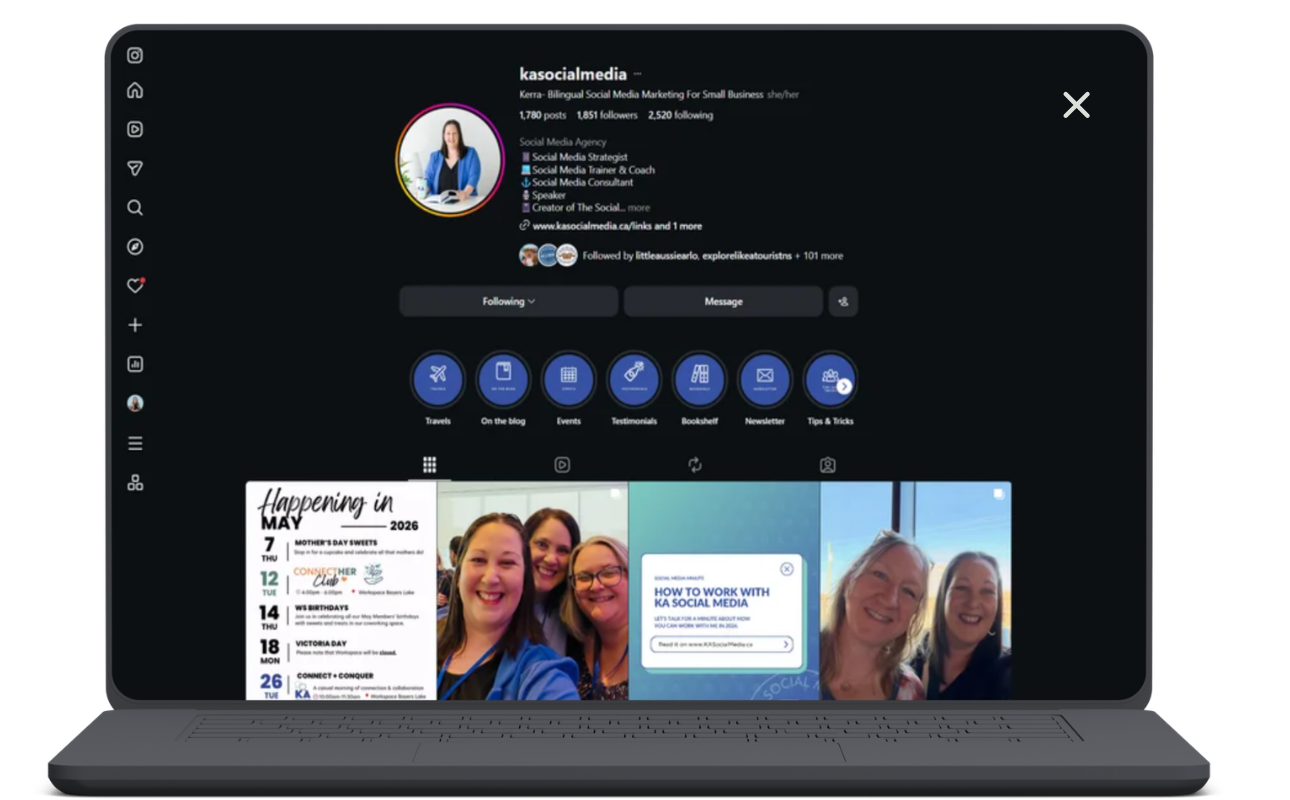Open the Happening in May post
Image resolution: width=1290 pixels, height=800 pixels.
(341, 591)
